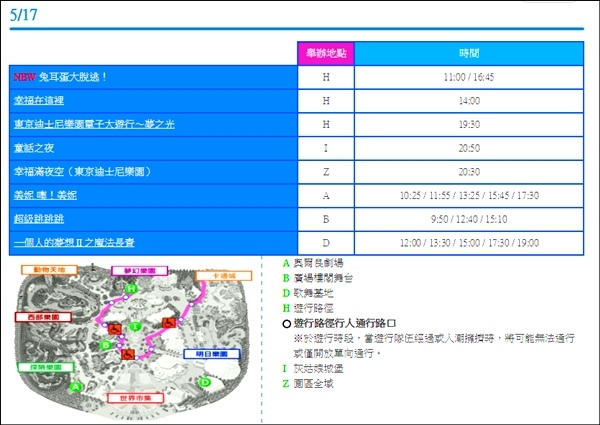
Task: Click location H in the 兔耳蛋大脫逃 row
Action: coord(326,77)
